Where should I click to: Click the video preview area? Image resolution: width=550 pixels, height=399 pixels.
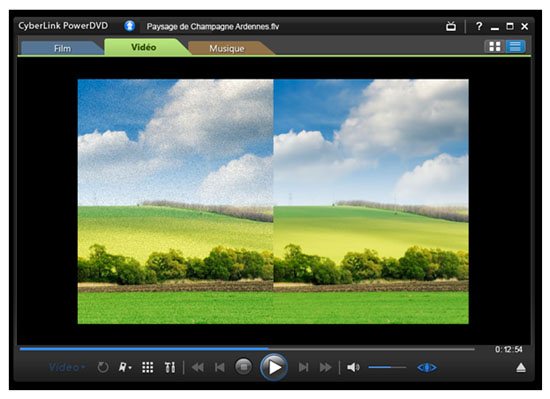(x=273, y=201)
